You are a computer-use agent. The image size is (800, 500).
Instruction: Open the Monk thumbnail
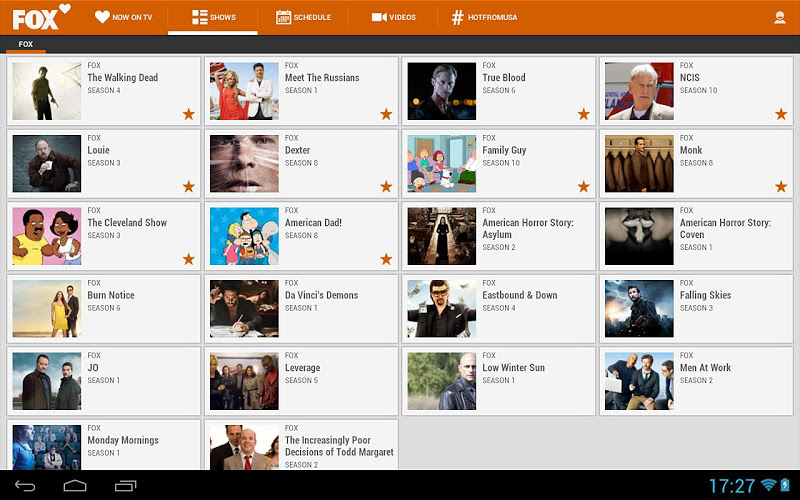pos(639,164)
